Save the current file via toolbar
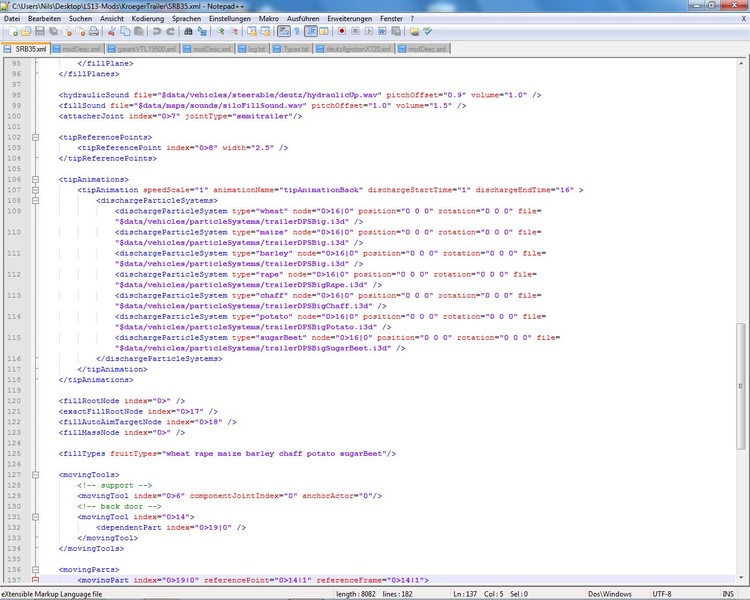The height and width of the screenshot is (600, 750). (x=40, y=32)
